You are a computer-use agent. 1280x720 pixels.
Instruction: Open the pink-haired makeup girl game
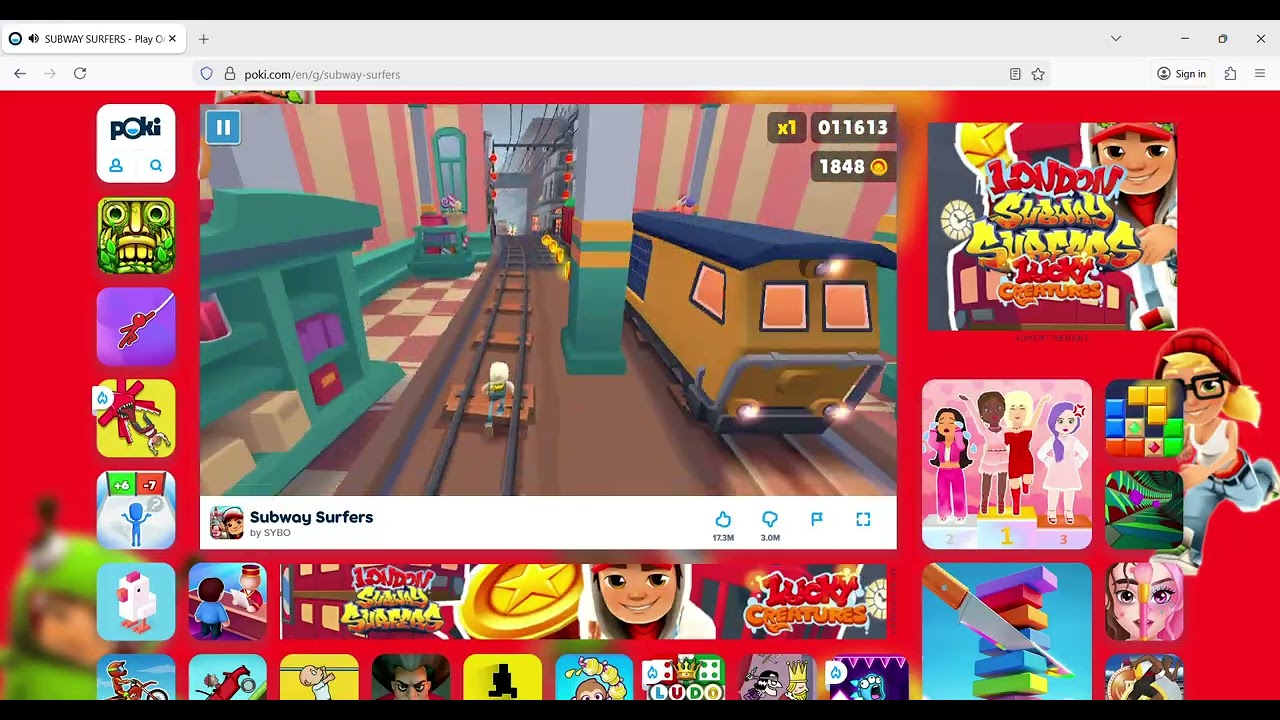point(1144,602)
